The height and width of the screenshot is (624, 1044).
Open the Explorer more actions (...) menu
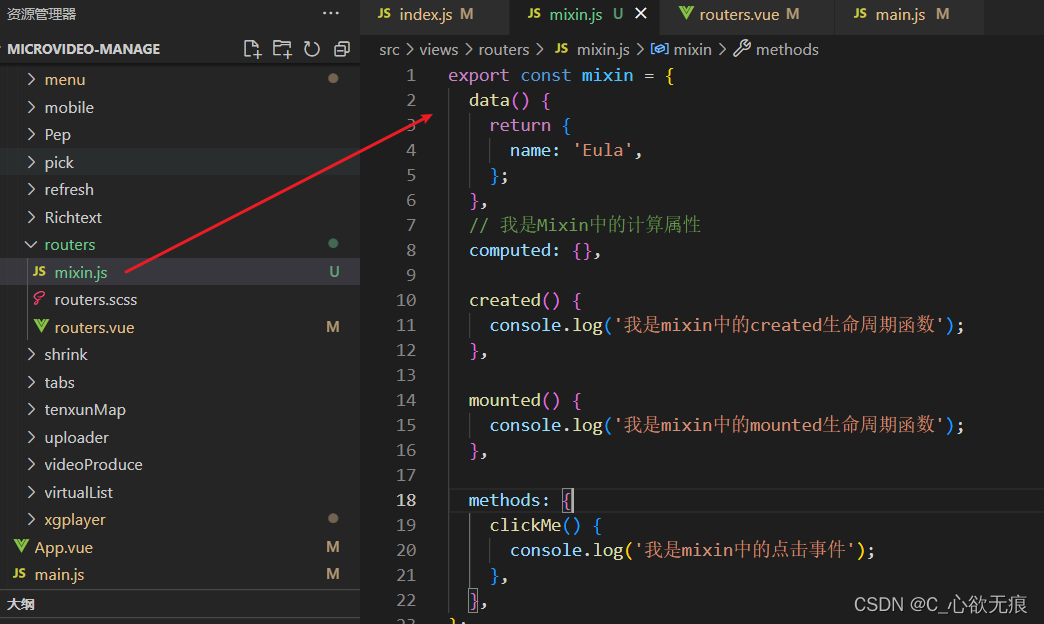tap(330, 11)
